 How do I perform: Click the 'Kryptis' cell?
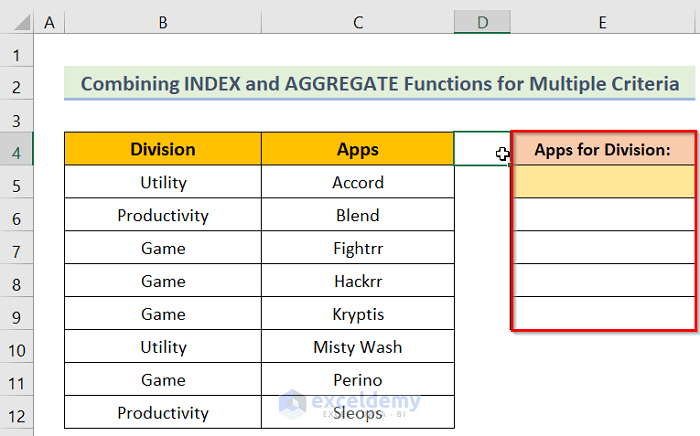[x=358, y=314]
